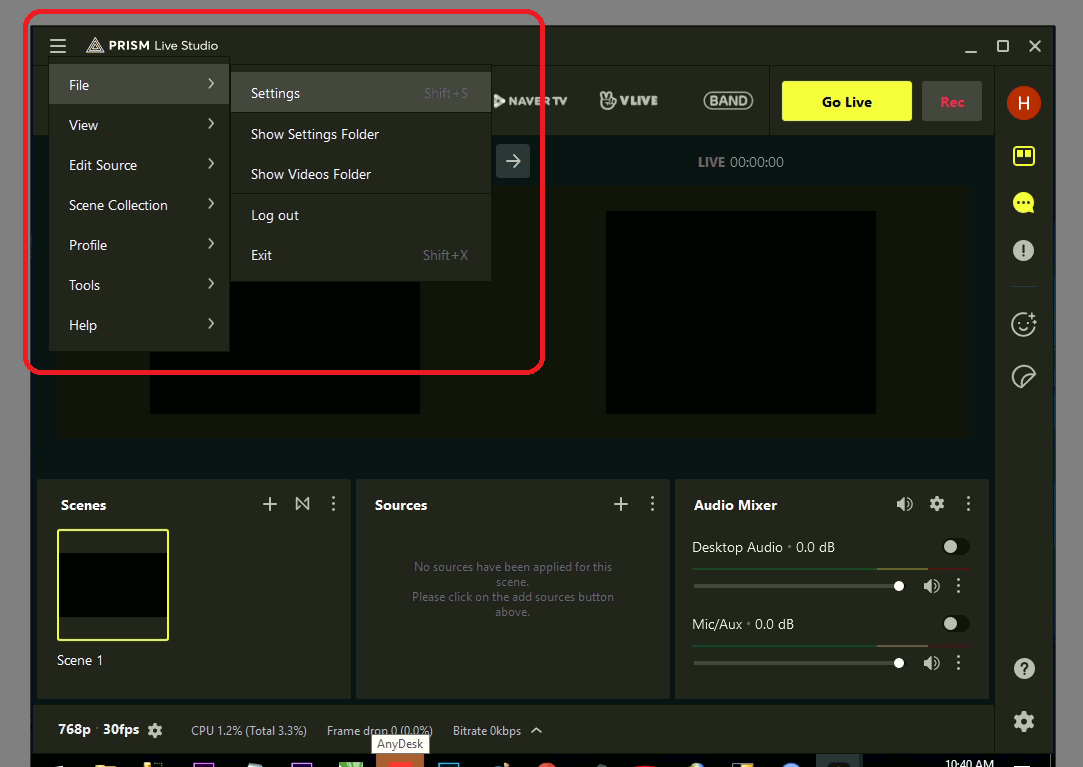Viewport: 1083px width, 767px height.
Task: Toggle the Mic/Aux mute switch
Action: pyautogui.click(x=955, y=623)
